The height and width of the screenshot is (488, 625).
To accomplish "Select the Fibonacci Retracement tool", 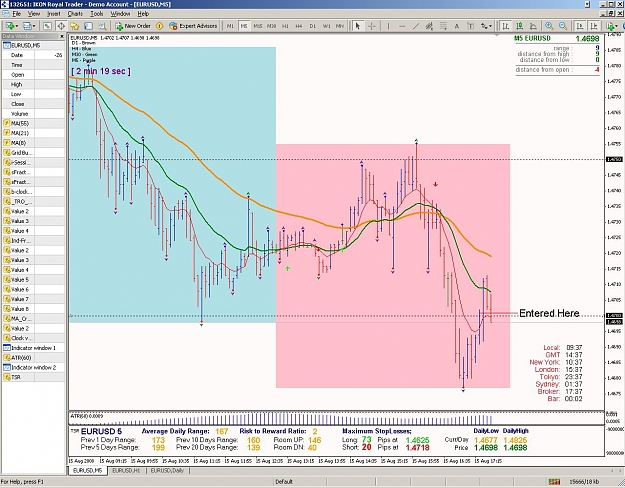I will pos(443,26).
